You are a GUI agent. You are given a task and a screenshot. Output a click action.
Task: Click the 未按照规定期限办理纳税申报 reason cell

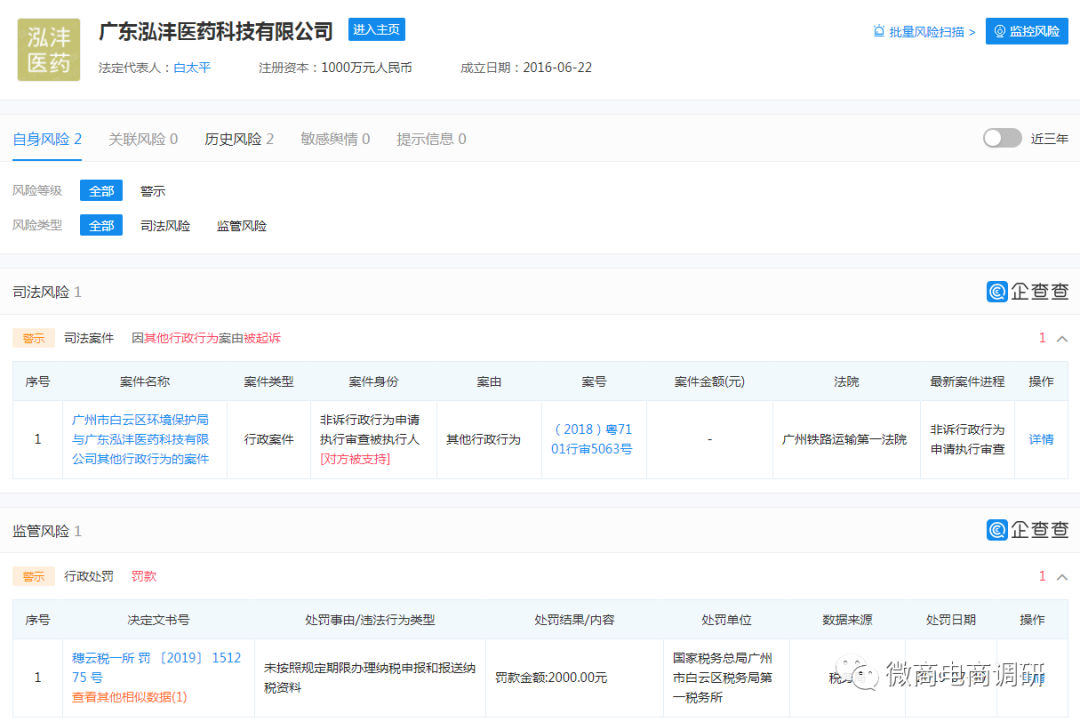[x=370, y=678]
